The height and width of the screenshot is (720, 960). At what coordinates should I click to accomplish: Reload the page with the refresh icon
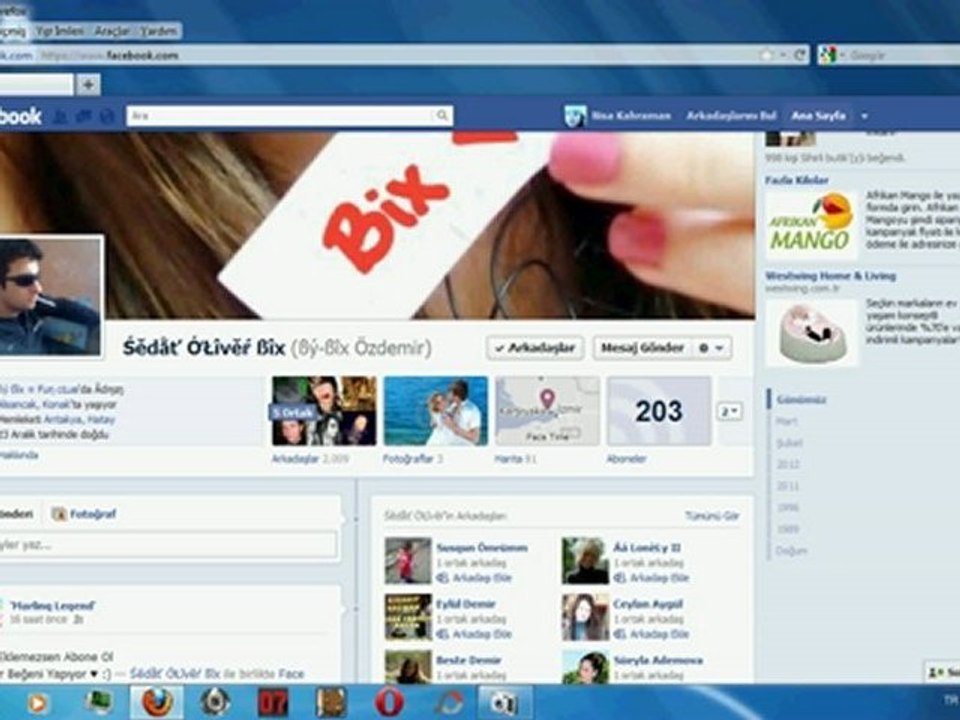pos(799,55)
